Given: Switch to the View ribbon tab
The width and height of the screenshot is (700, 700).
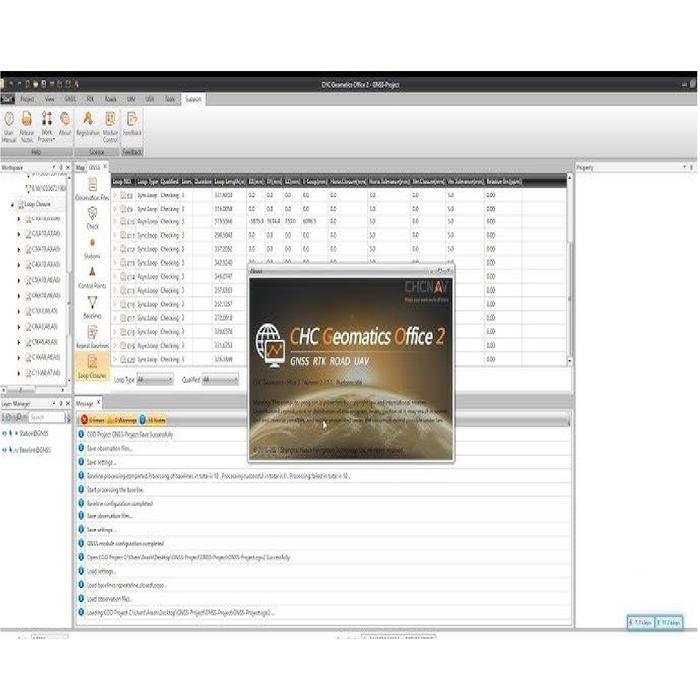Looking at the screenshot, I should click(50, 99).
